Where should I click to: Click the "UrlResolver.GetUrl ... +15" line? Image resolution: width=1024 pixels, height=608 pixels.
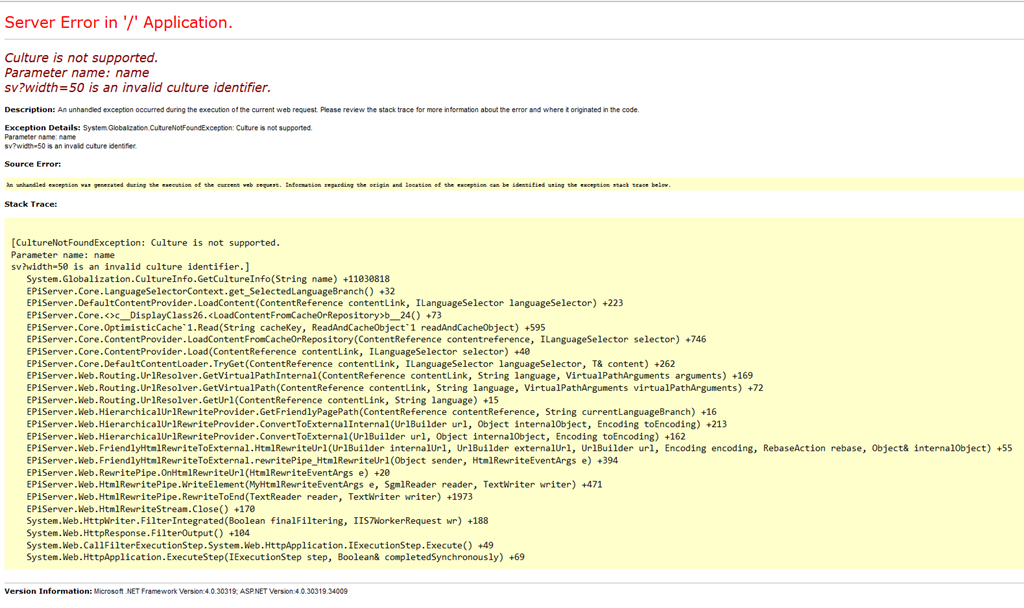263,400
